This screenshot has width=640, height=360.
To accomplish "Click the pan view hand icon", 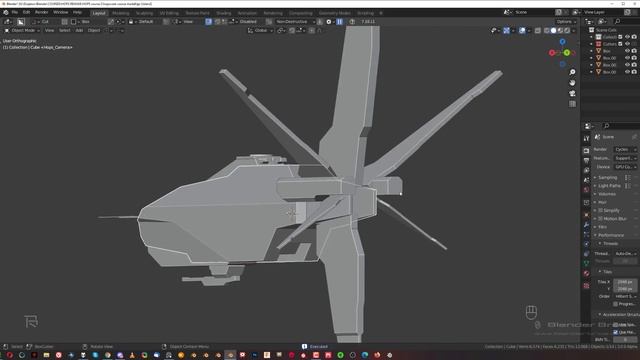I will point(572,82).
